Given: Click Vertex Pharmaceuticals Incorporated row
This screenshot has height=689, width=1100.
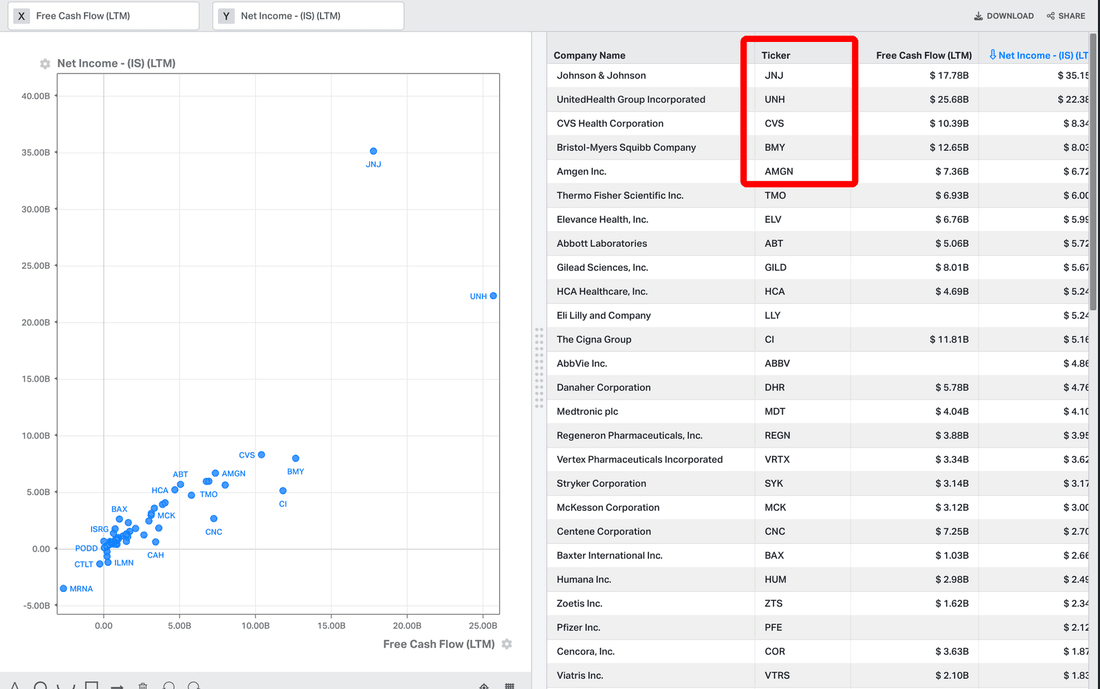Looking at the screenshot, I should click(x=818, y=460).
